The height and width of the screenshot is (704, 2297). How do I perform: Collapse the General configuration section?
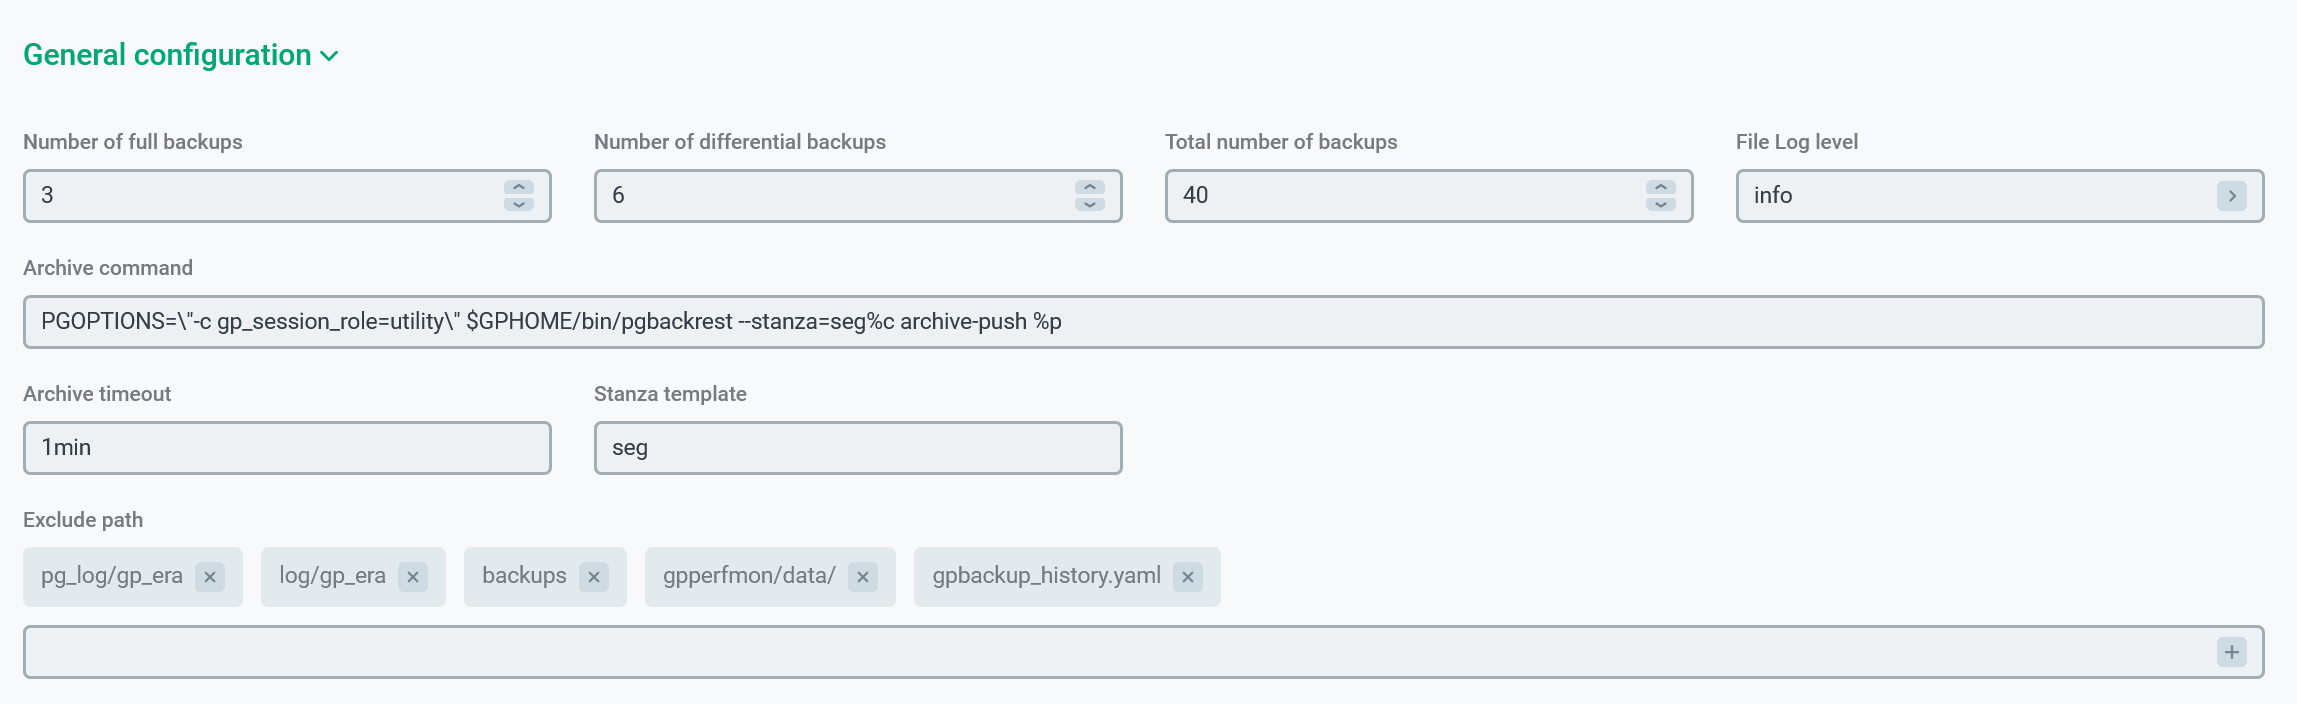coord(329,57)
